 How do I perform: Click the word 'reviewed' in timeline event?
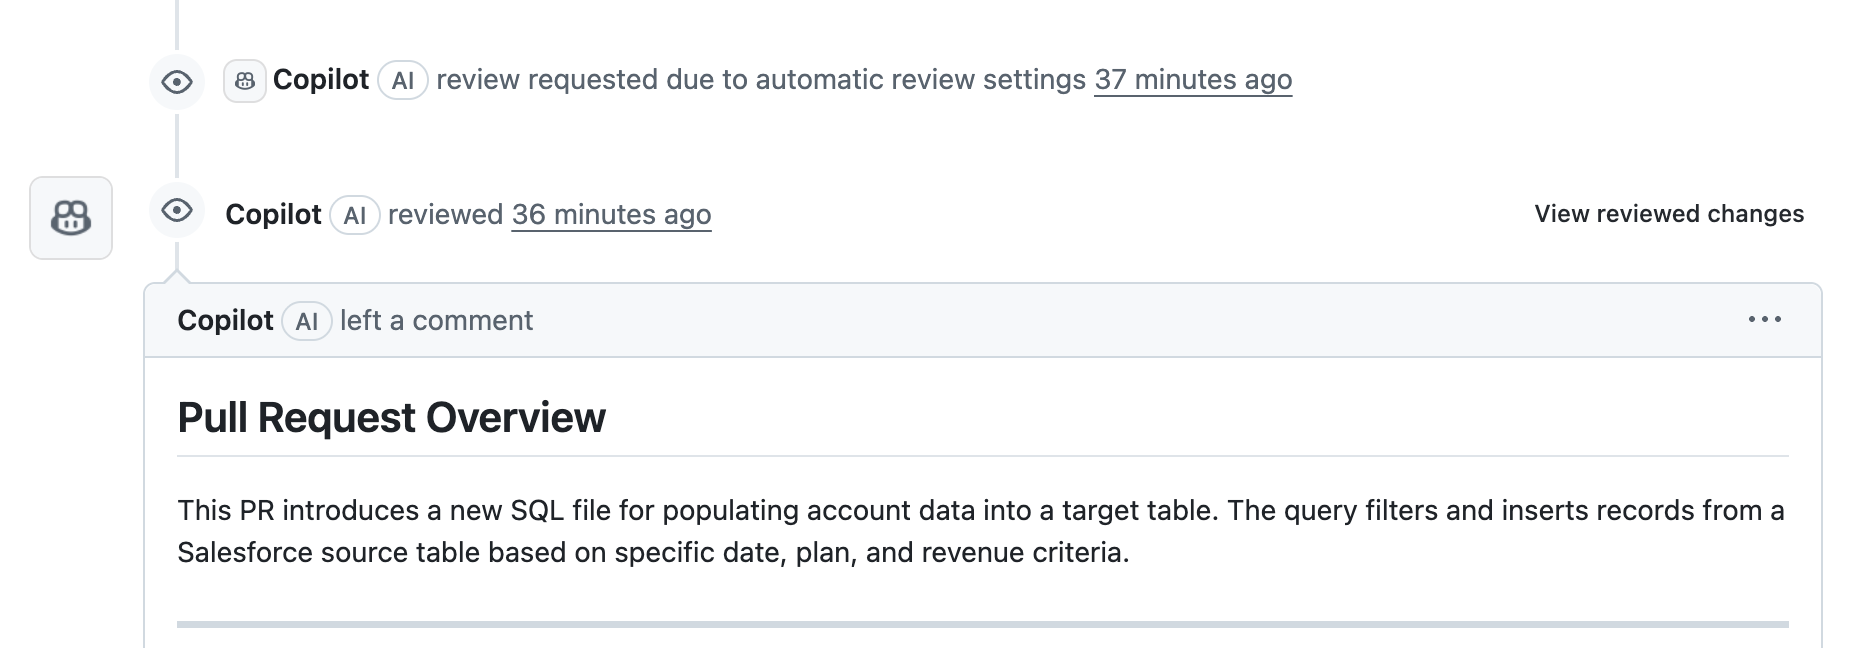[x=445, y=215]
